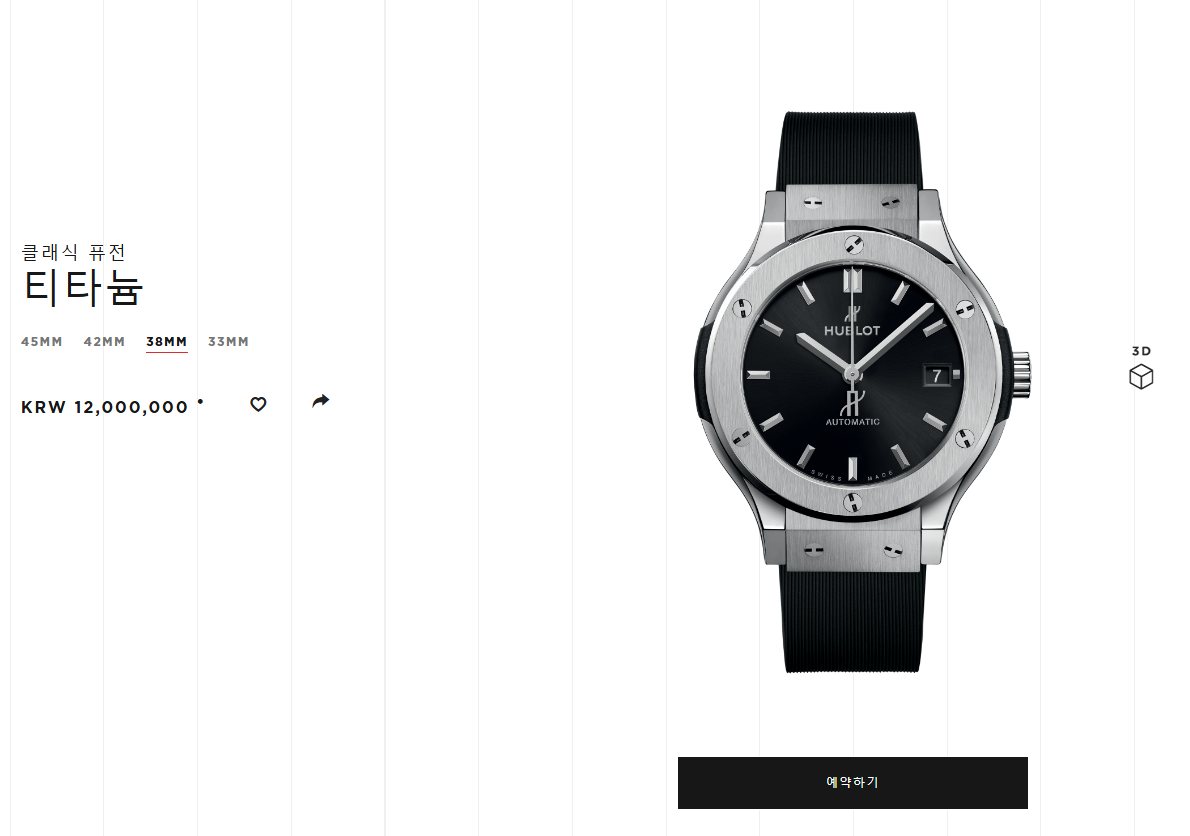Select the 38MM size tab
This screenshot has width=1190, height=836.
pos(167,342)
